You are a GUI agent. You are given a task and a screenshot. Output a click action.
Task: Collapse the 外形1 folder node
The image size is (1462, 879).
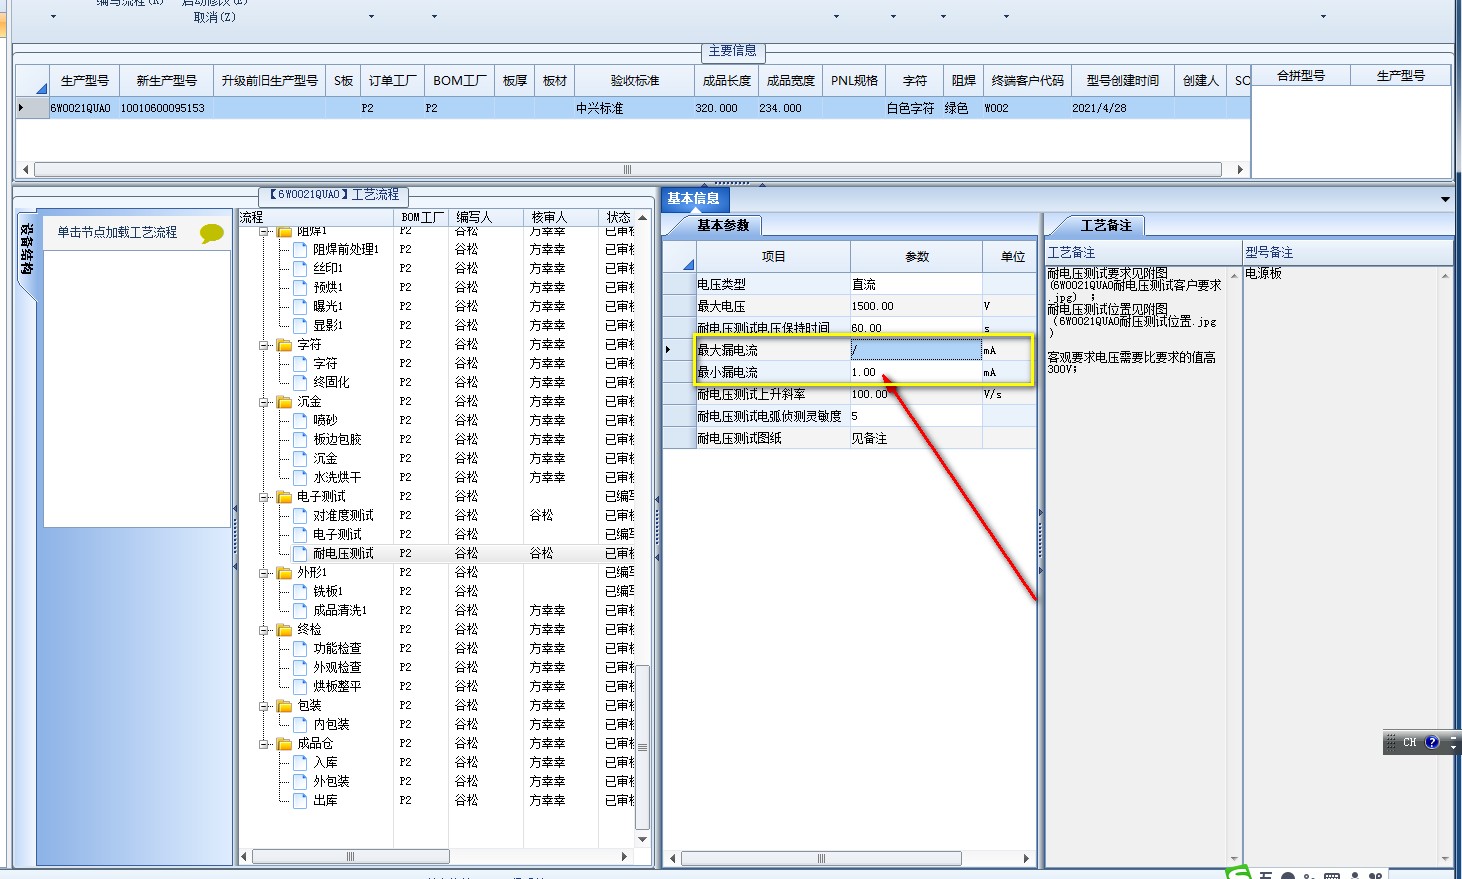pyautogui.click(x=266, y=572)
